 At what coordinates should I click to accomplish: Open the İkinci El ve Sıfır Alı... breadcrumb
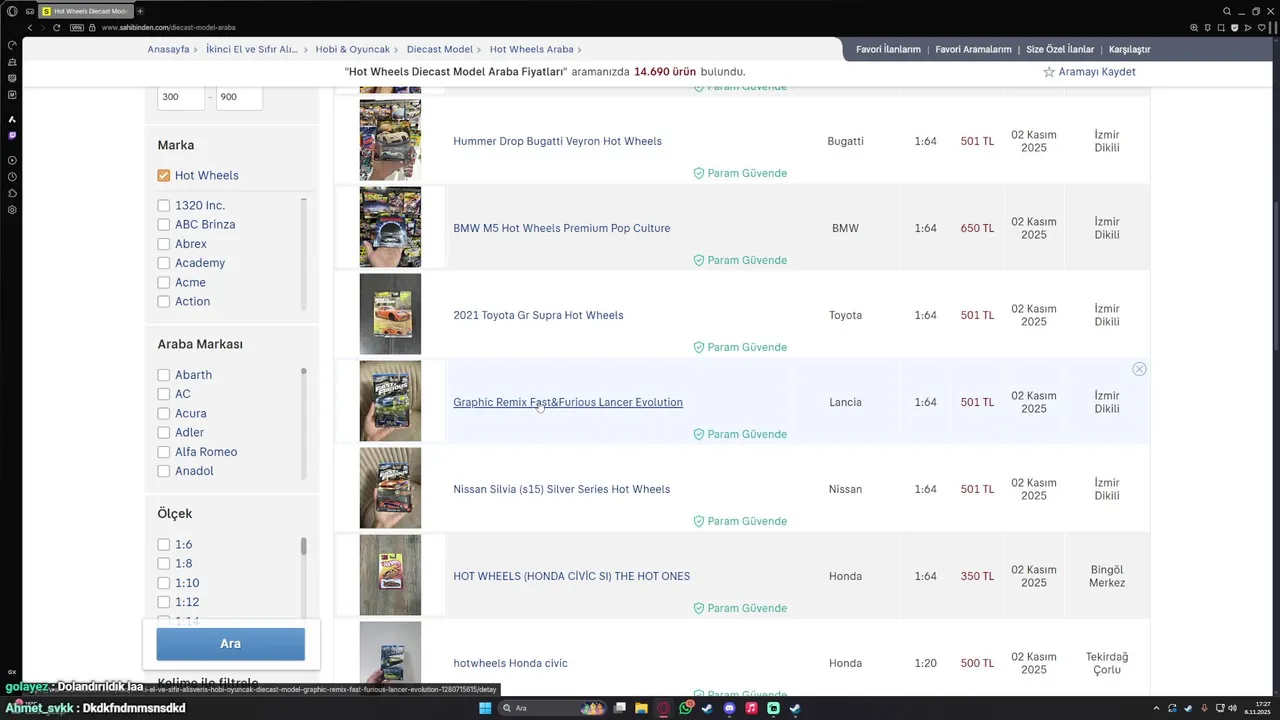(252, 49)
